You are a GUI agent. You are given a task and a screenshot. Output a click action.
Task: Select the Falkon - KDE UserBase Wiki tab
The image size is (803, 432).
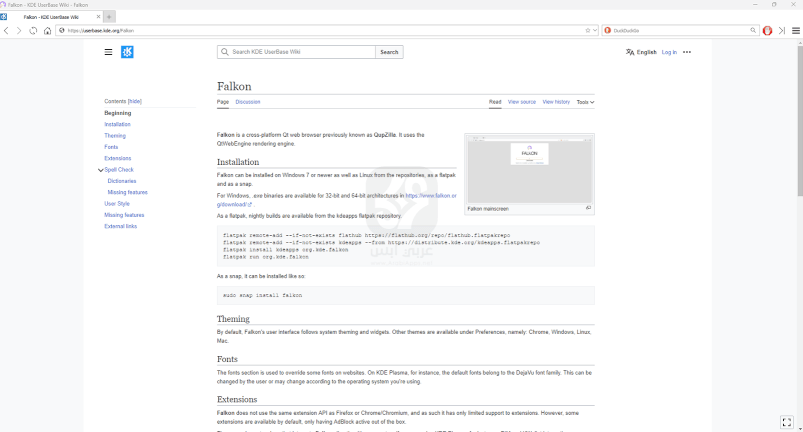tap(51, 17)
